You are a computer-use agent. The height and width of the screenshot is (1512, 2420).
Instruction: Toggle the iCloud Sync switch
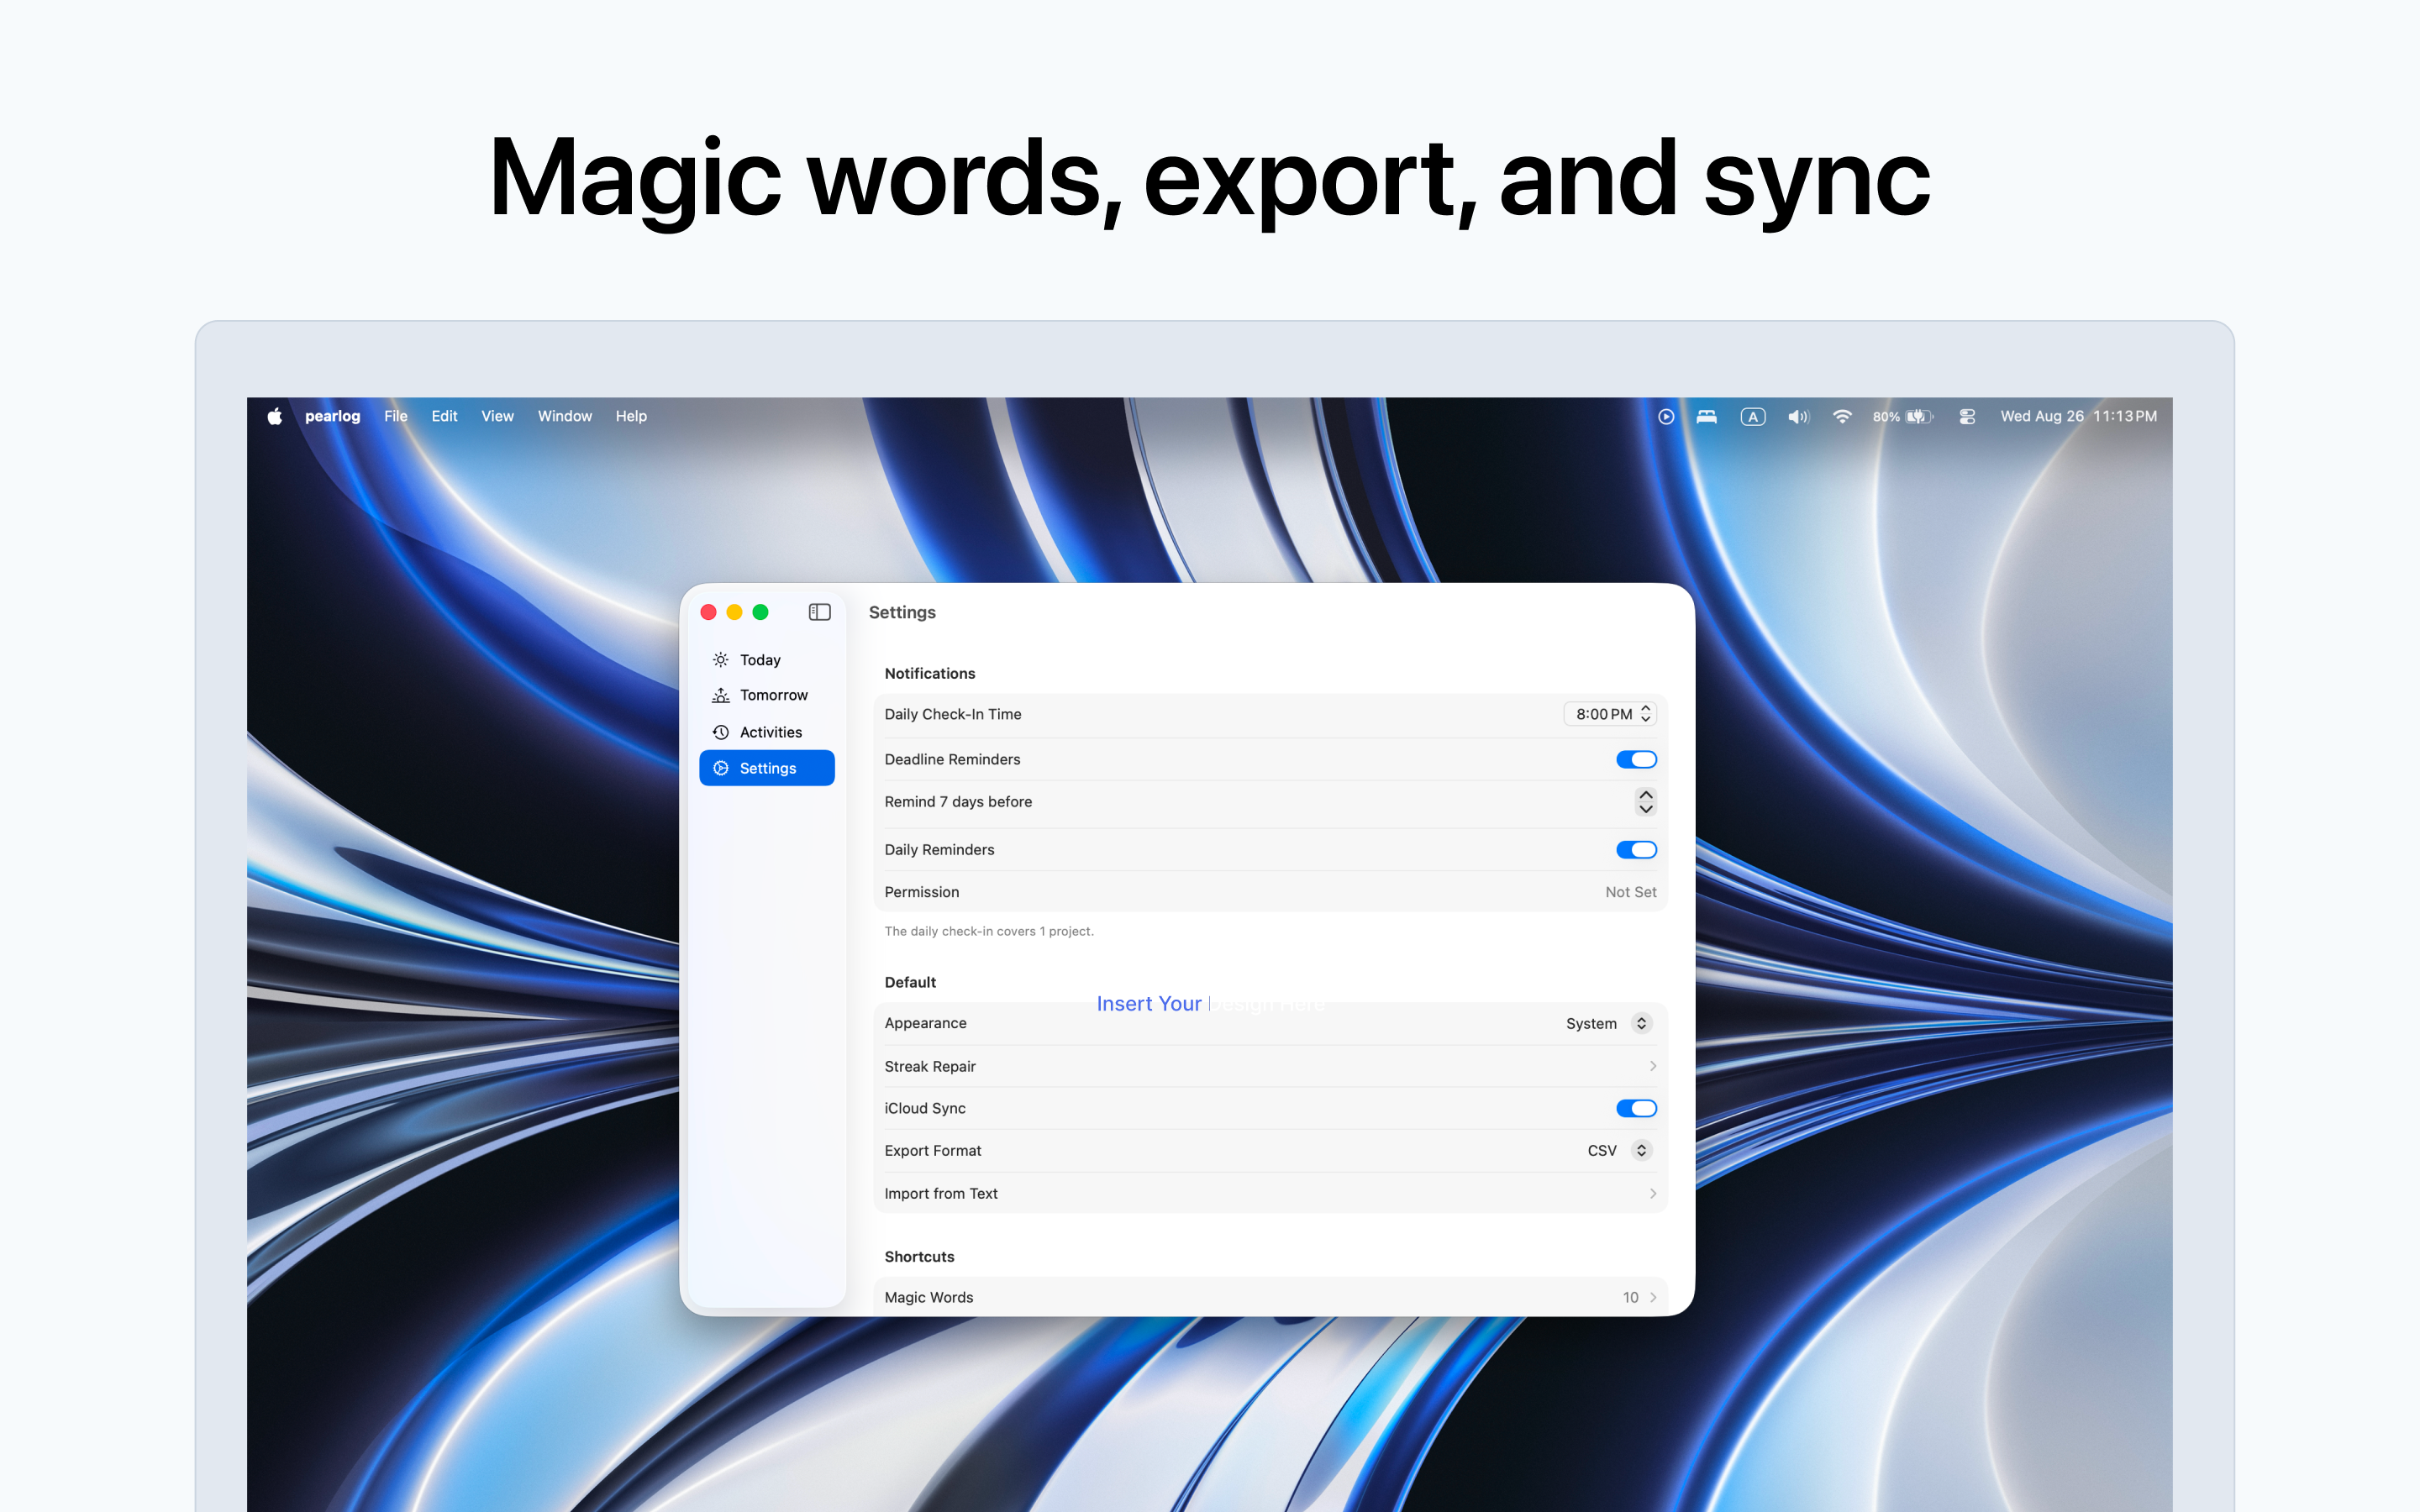click(1636, 1108)
